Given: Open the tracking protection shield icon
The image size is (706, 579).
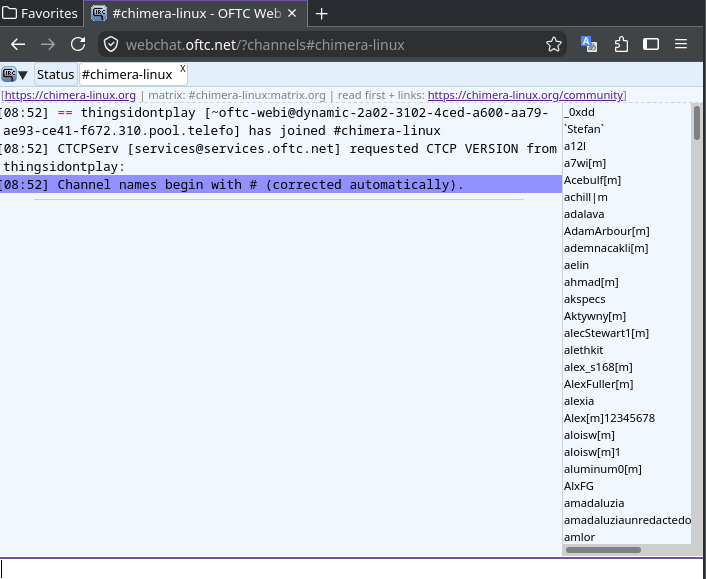Looking at the screenshot, I should 111,45.
